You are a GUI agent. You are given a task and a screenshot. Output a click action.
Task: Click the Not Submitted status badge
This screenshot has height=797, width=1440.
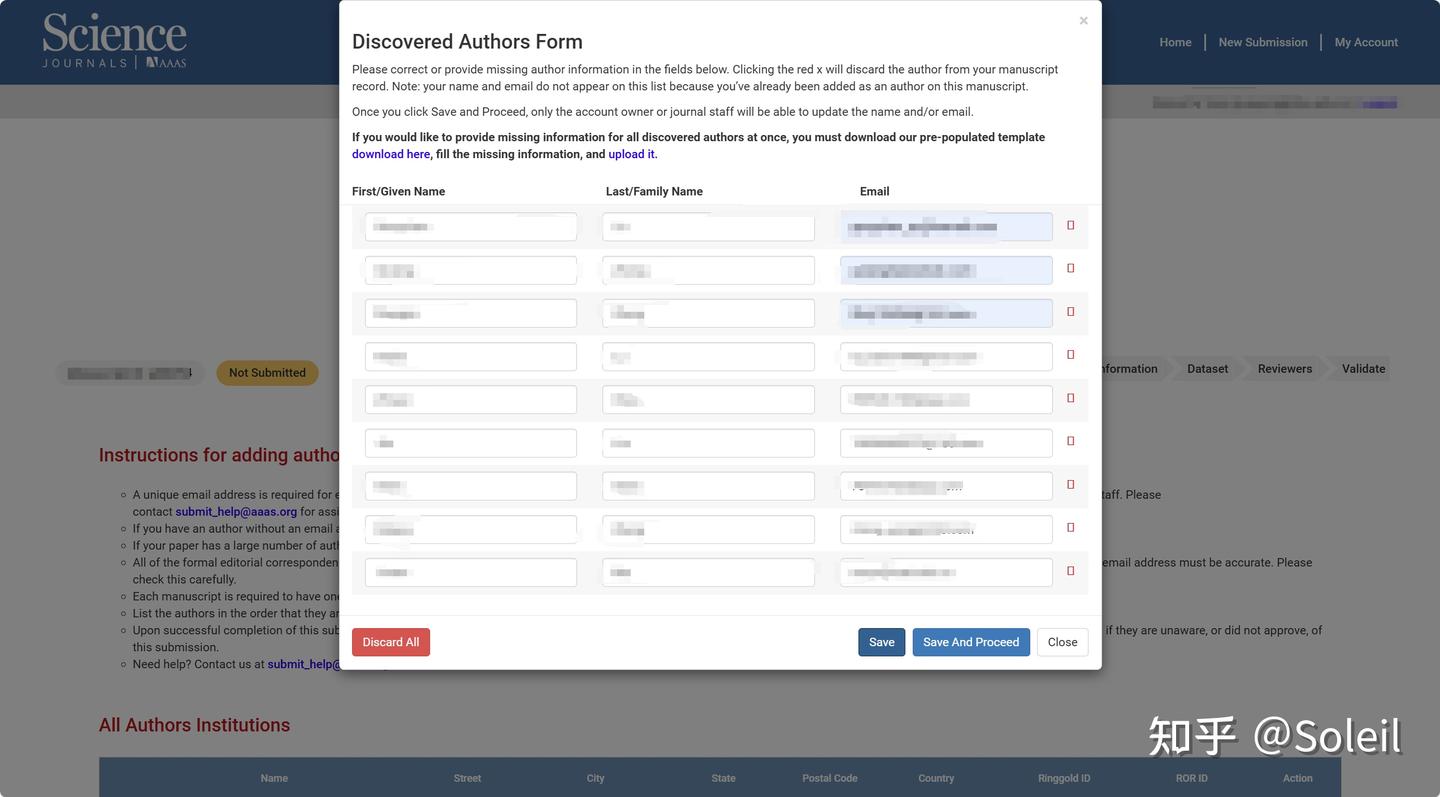coord(267,373)
